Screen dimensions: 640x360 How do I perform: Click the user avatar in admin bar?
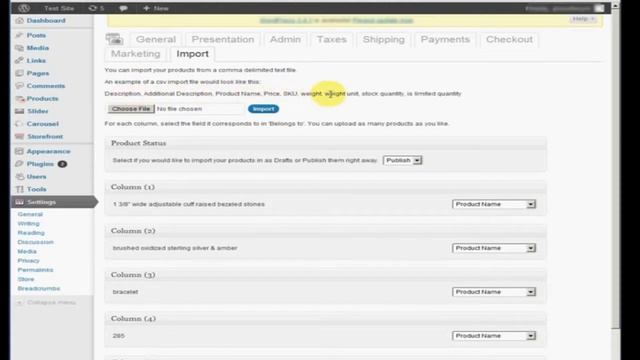pyautogui.click(x=599, y=8)
